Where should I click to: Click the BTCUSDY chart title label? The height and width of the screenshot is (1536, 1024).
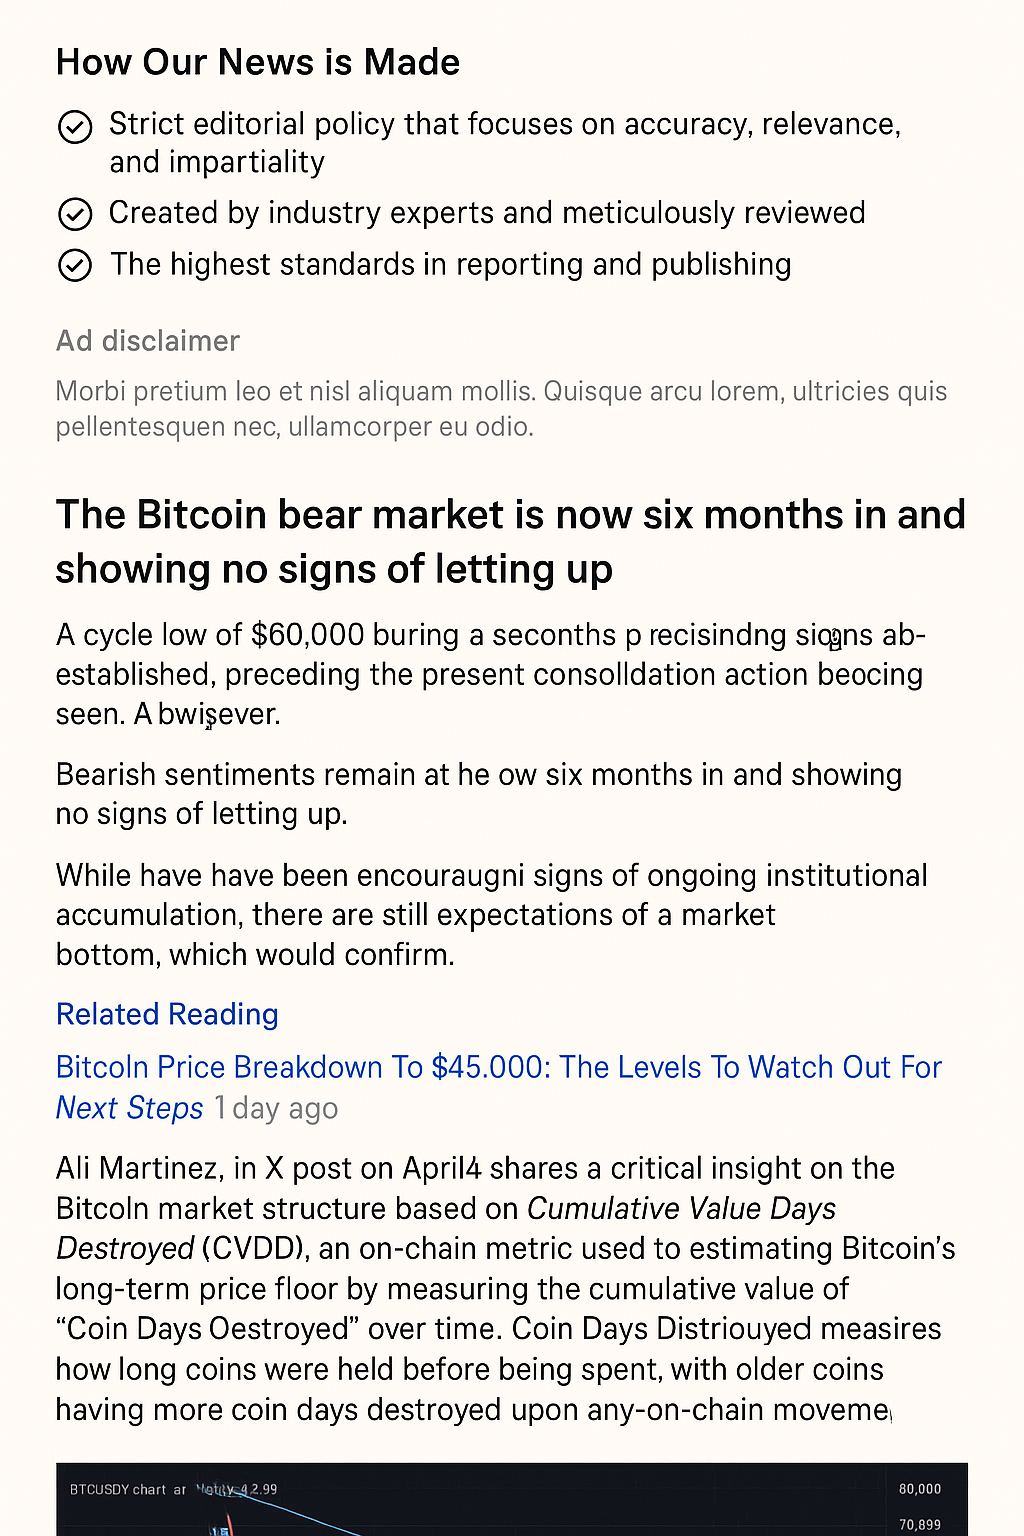tap(118, 1489)
